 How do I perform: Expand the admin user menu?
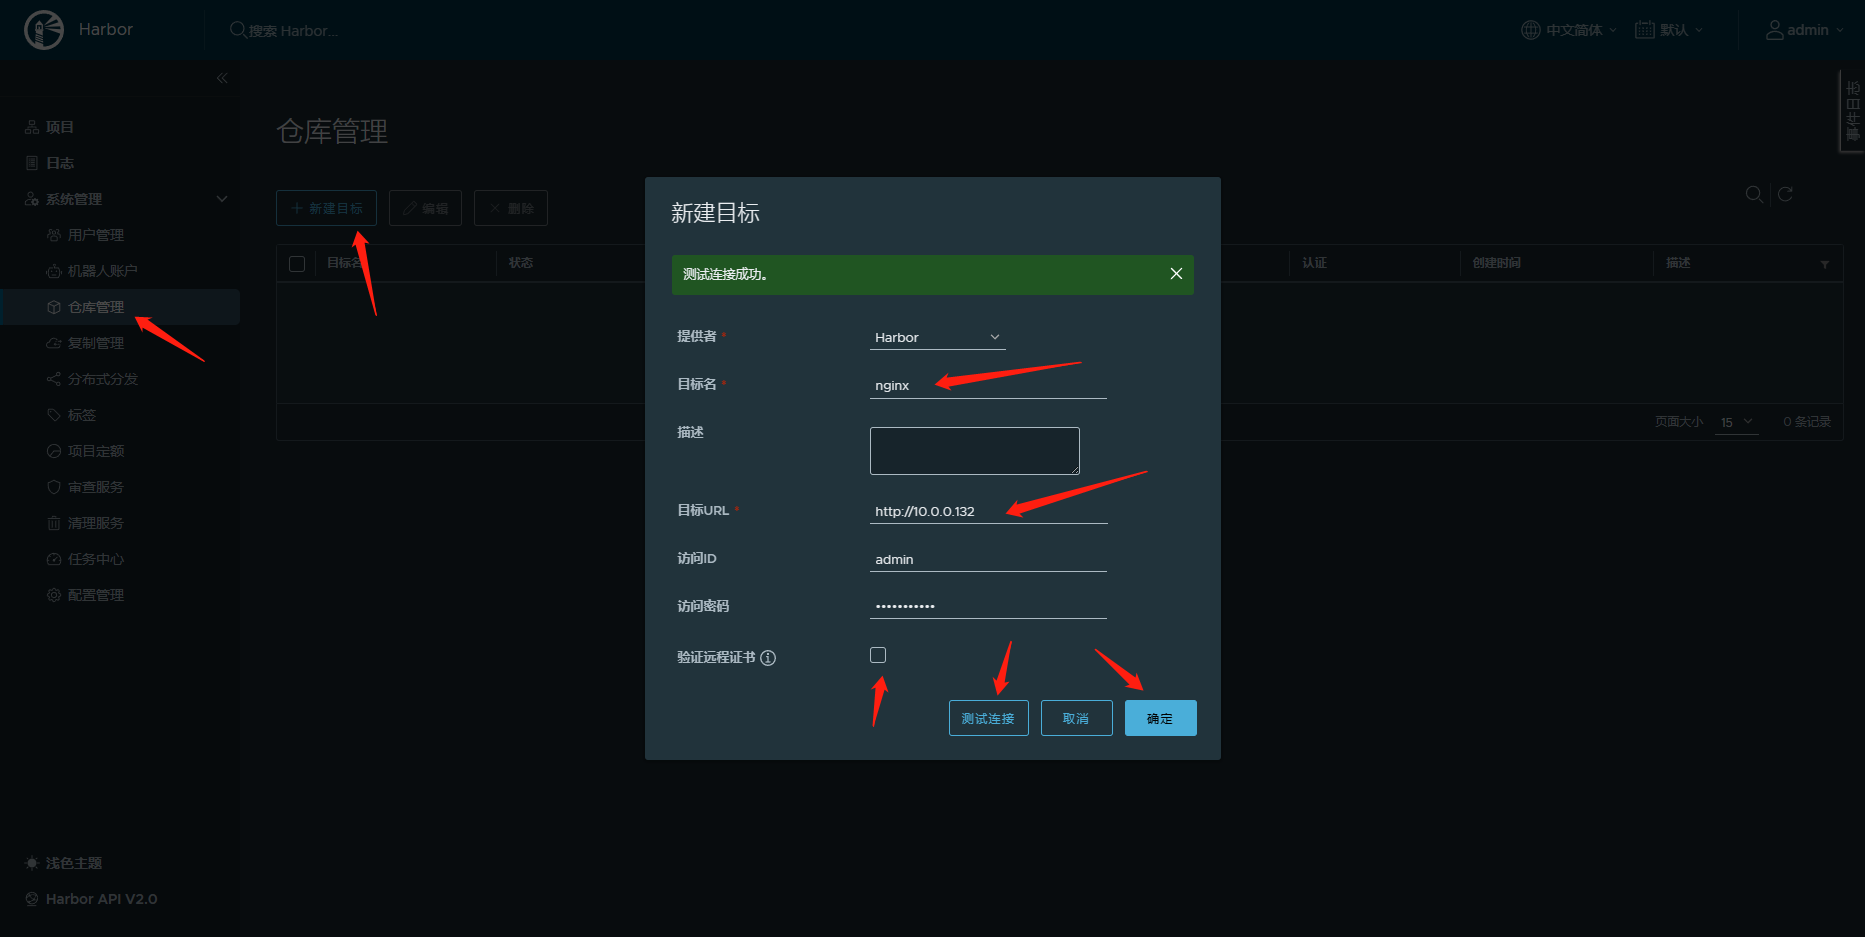[x=1805, y=30]
